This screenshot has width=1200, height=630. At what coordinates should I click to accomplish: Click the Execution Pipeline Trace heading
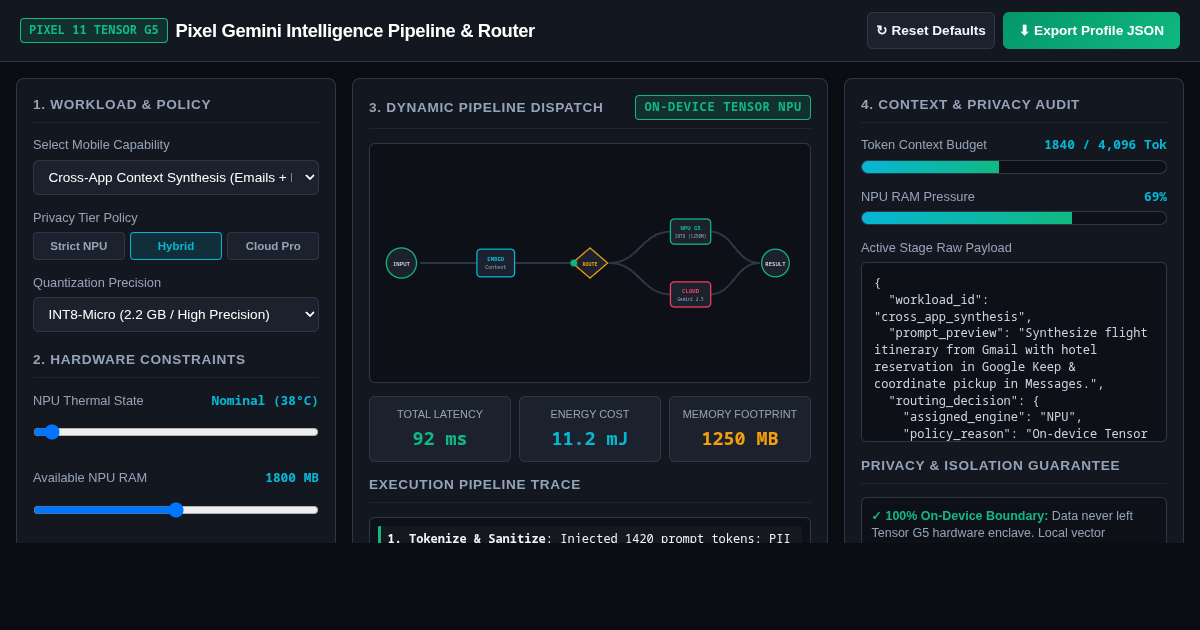coord(475,485)
